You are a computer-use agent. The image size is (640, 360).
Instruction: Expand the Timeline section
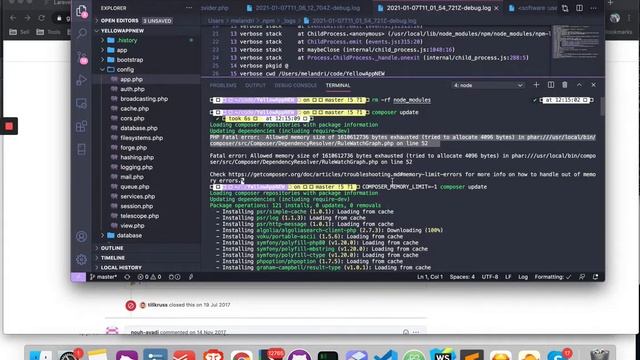coord(113,258)
